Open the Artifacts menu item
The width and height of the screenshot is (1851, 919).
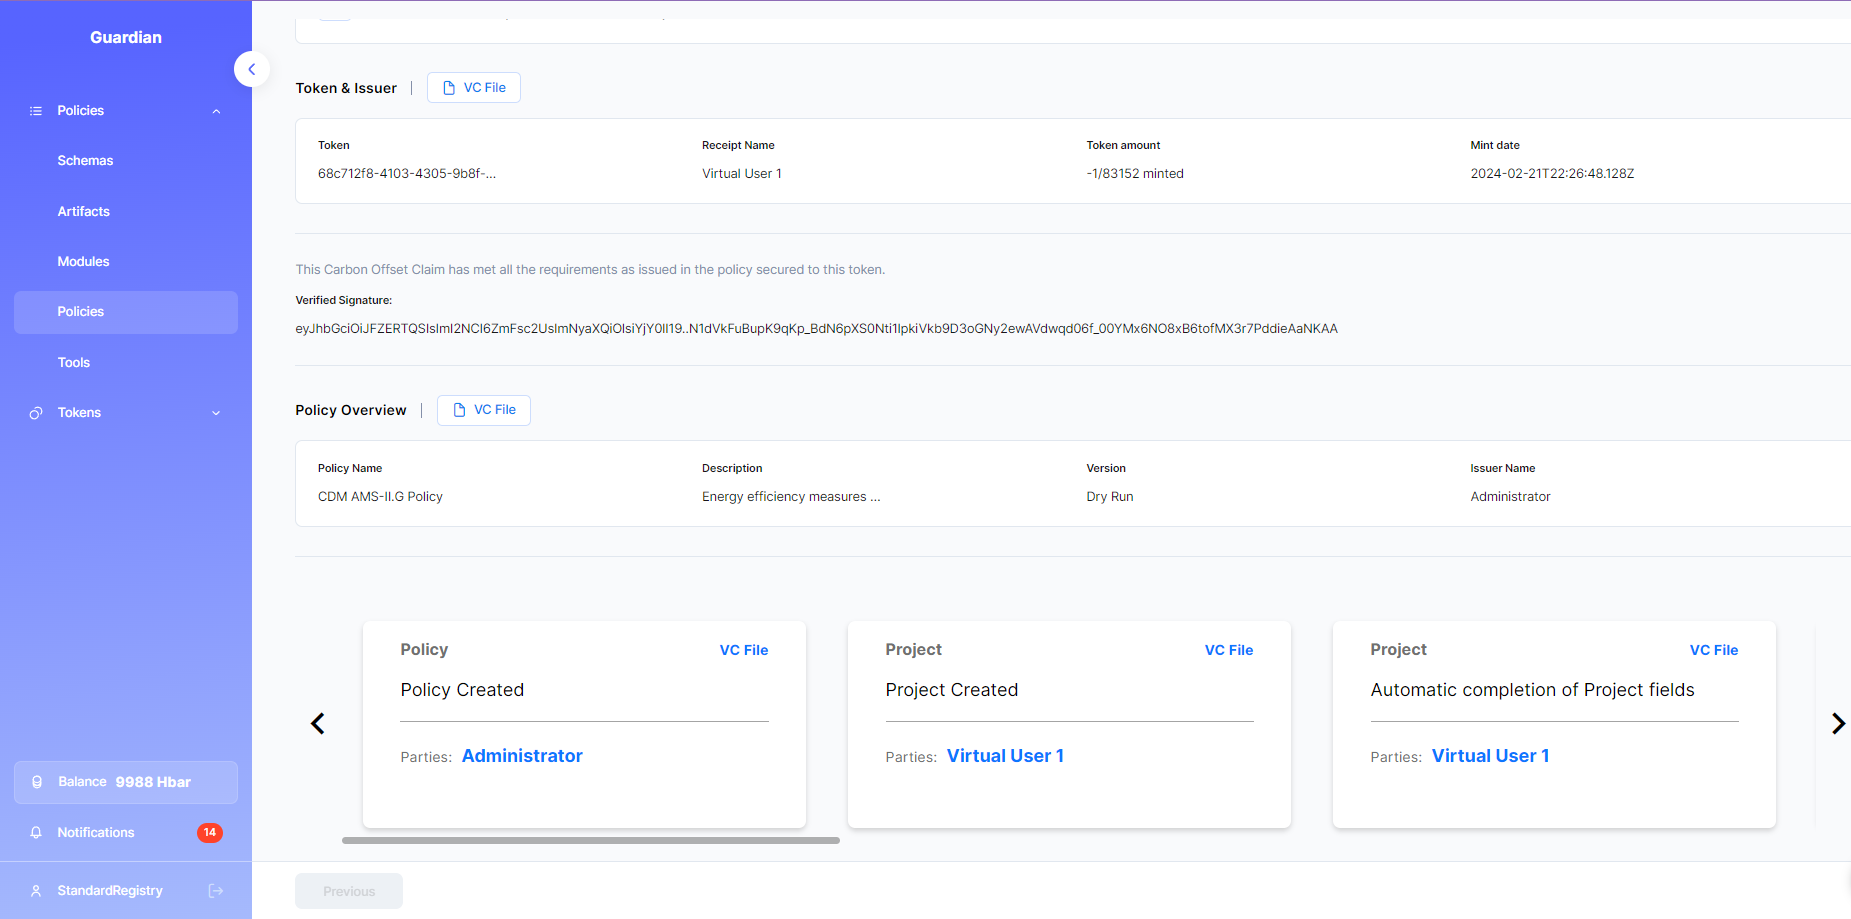pyautogui.click(x=84, y=212)
